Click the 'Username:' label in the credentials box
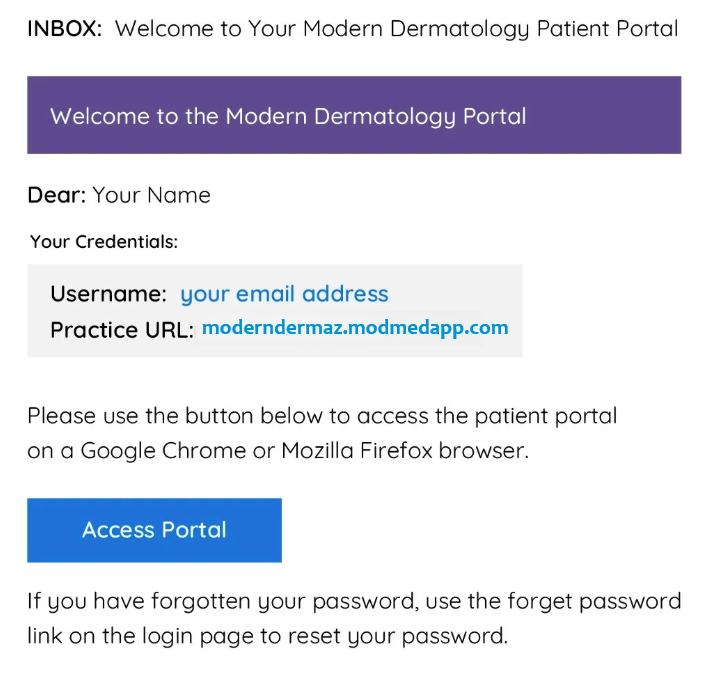Screen dimensions: 715x687 [x=109, y=294]
